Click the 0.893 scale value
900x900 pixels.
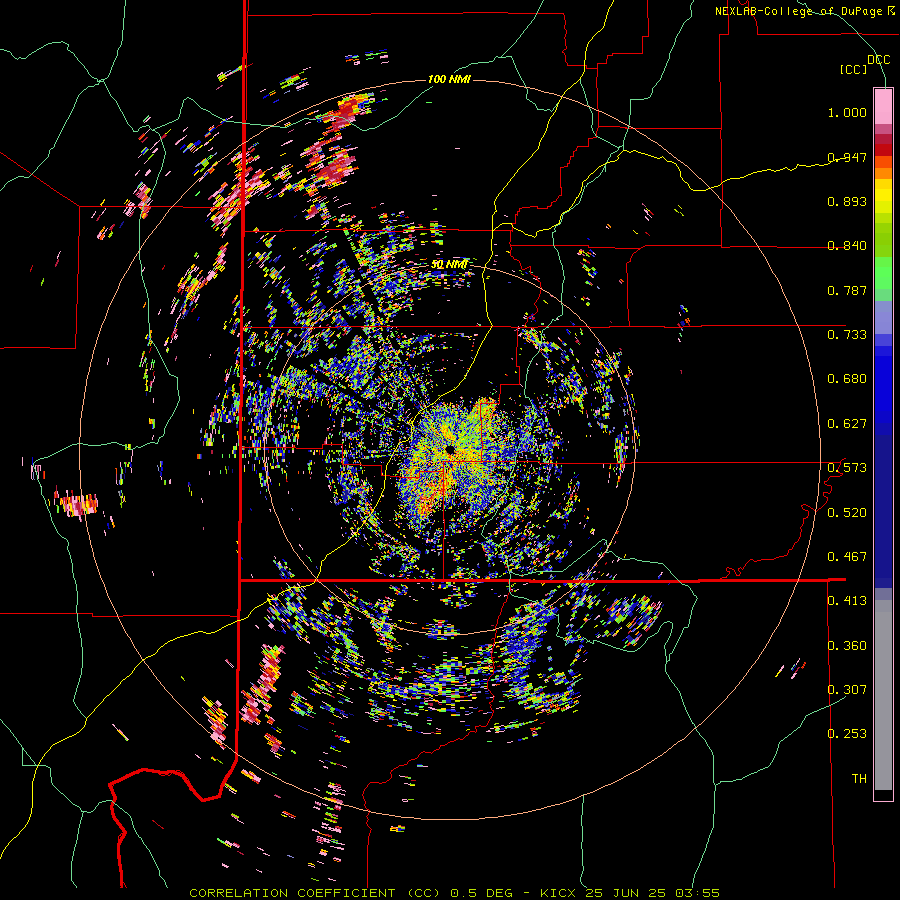point(847,201)
